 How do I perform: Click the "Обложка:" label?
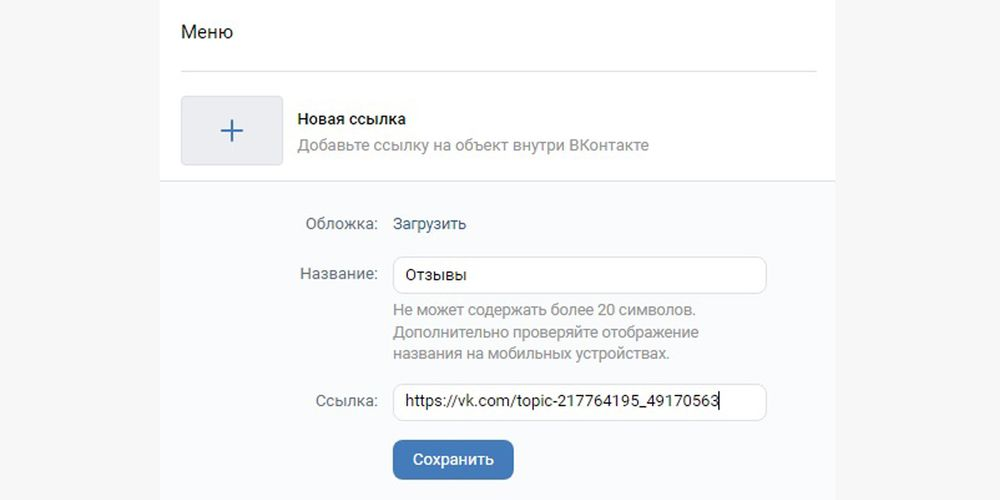[x=341, y=224]
